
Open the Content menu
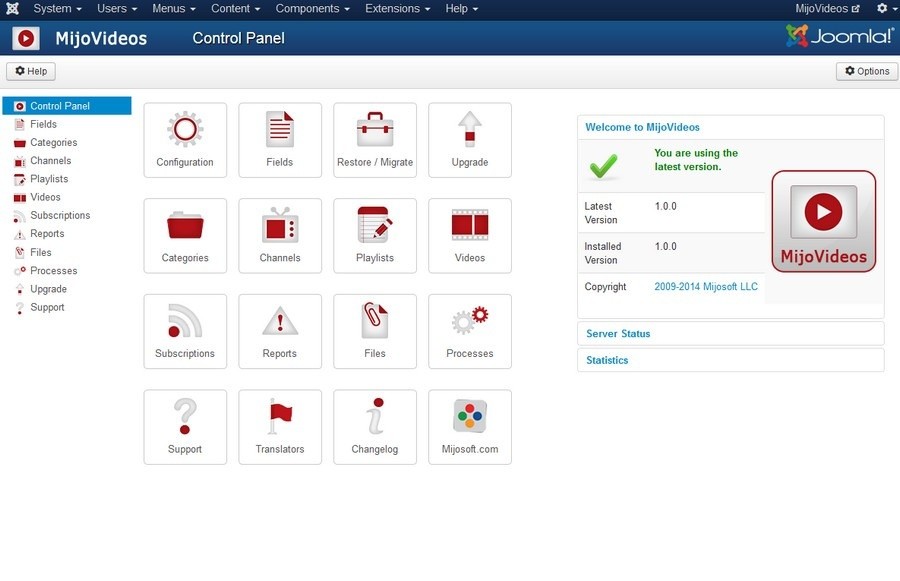pos(231,8)
